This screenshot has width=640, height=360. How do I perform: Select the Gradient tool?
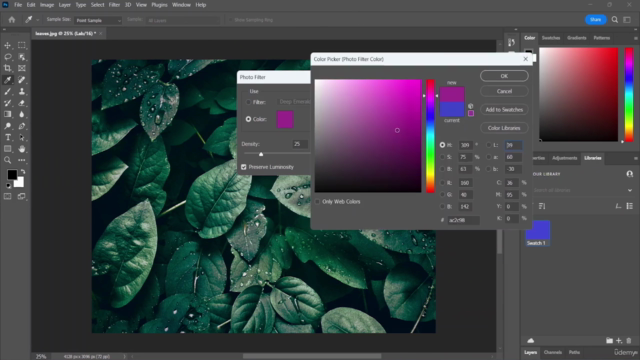[8, 114]
